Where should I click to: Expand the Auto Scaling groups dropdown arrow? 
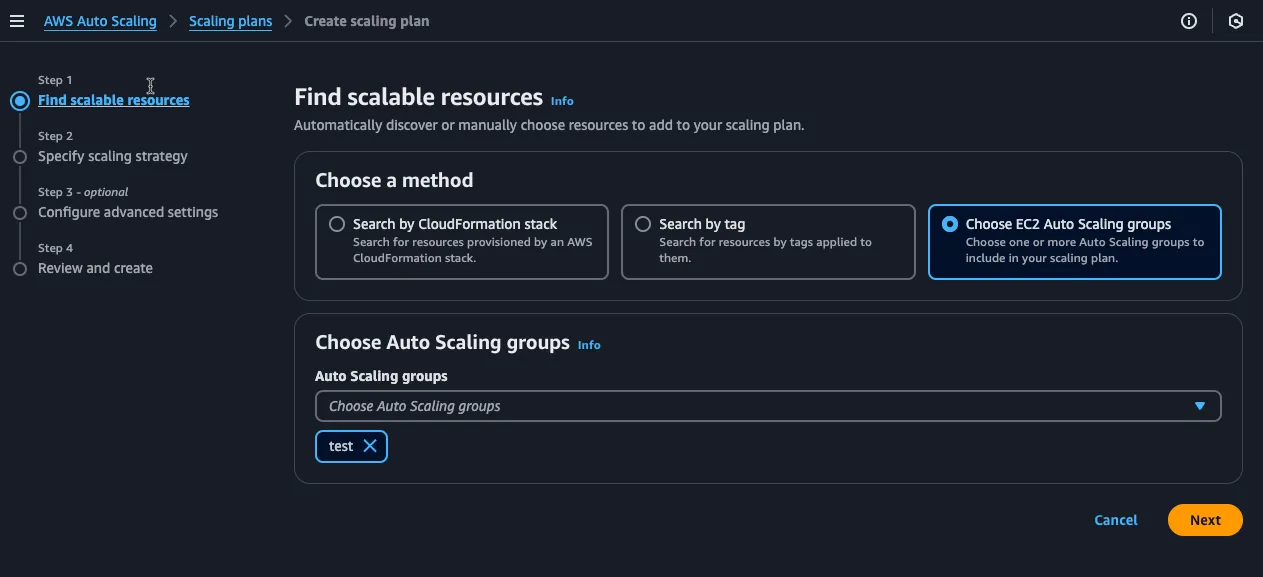click(1200, 406)
